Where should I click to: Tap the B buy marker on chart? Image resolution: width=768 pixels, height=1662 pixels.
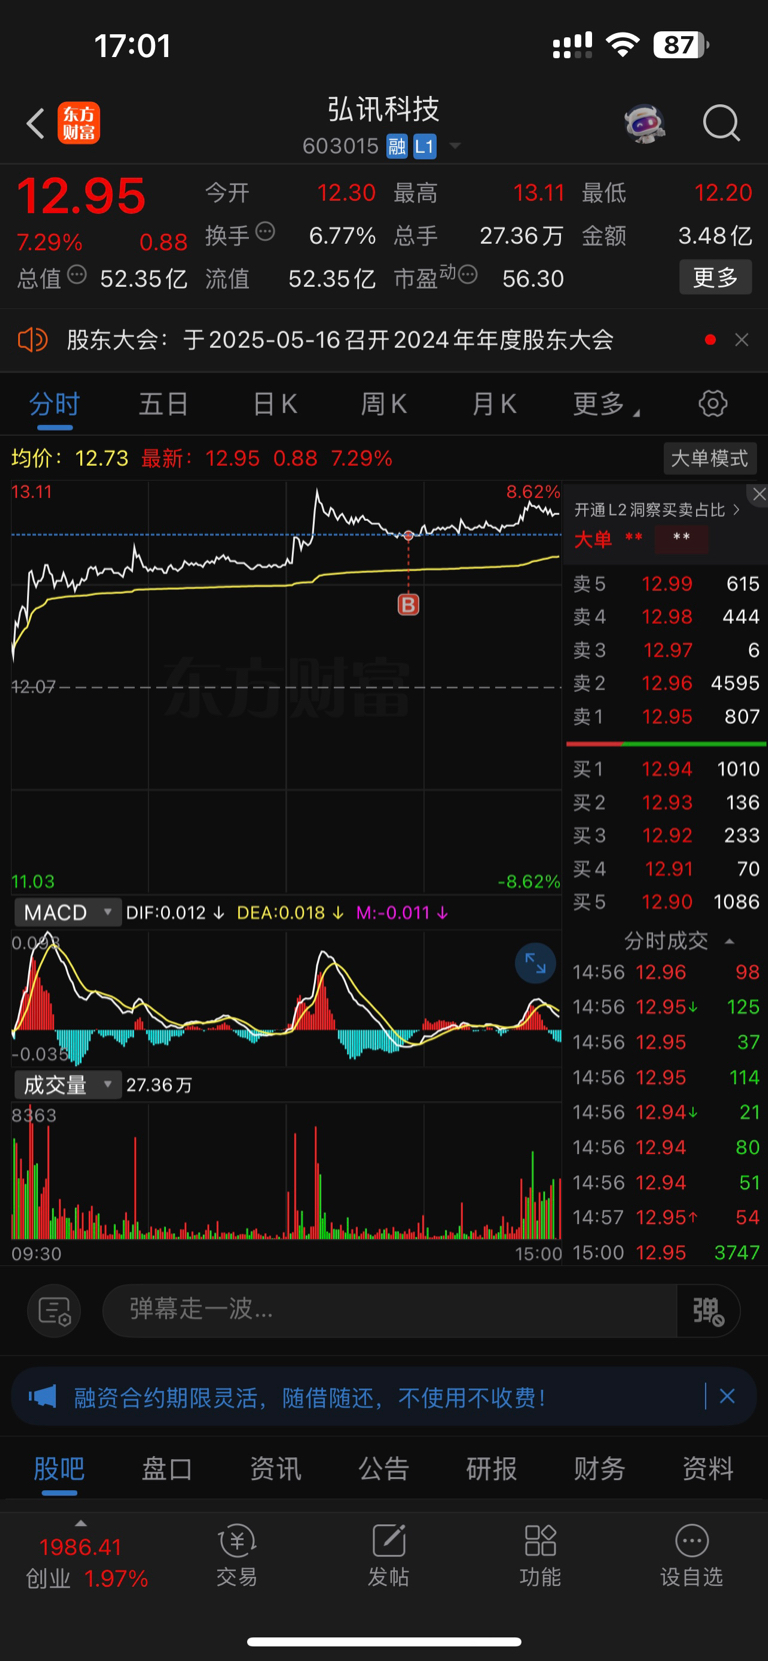click(408, 604)
